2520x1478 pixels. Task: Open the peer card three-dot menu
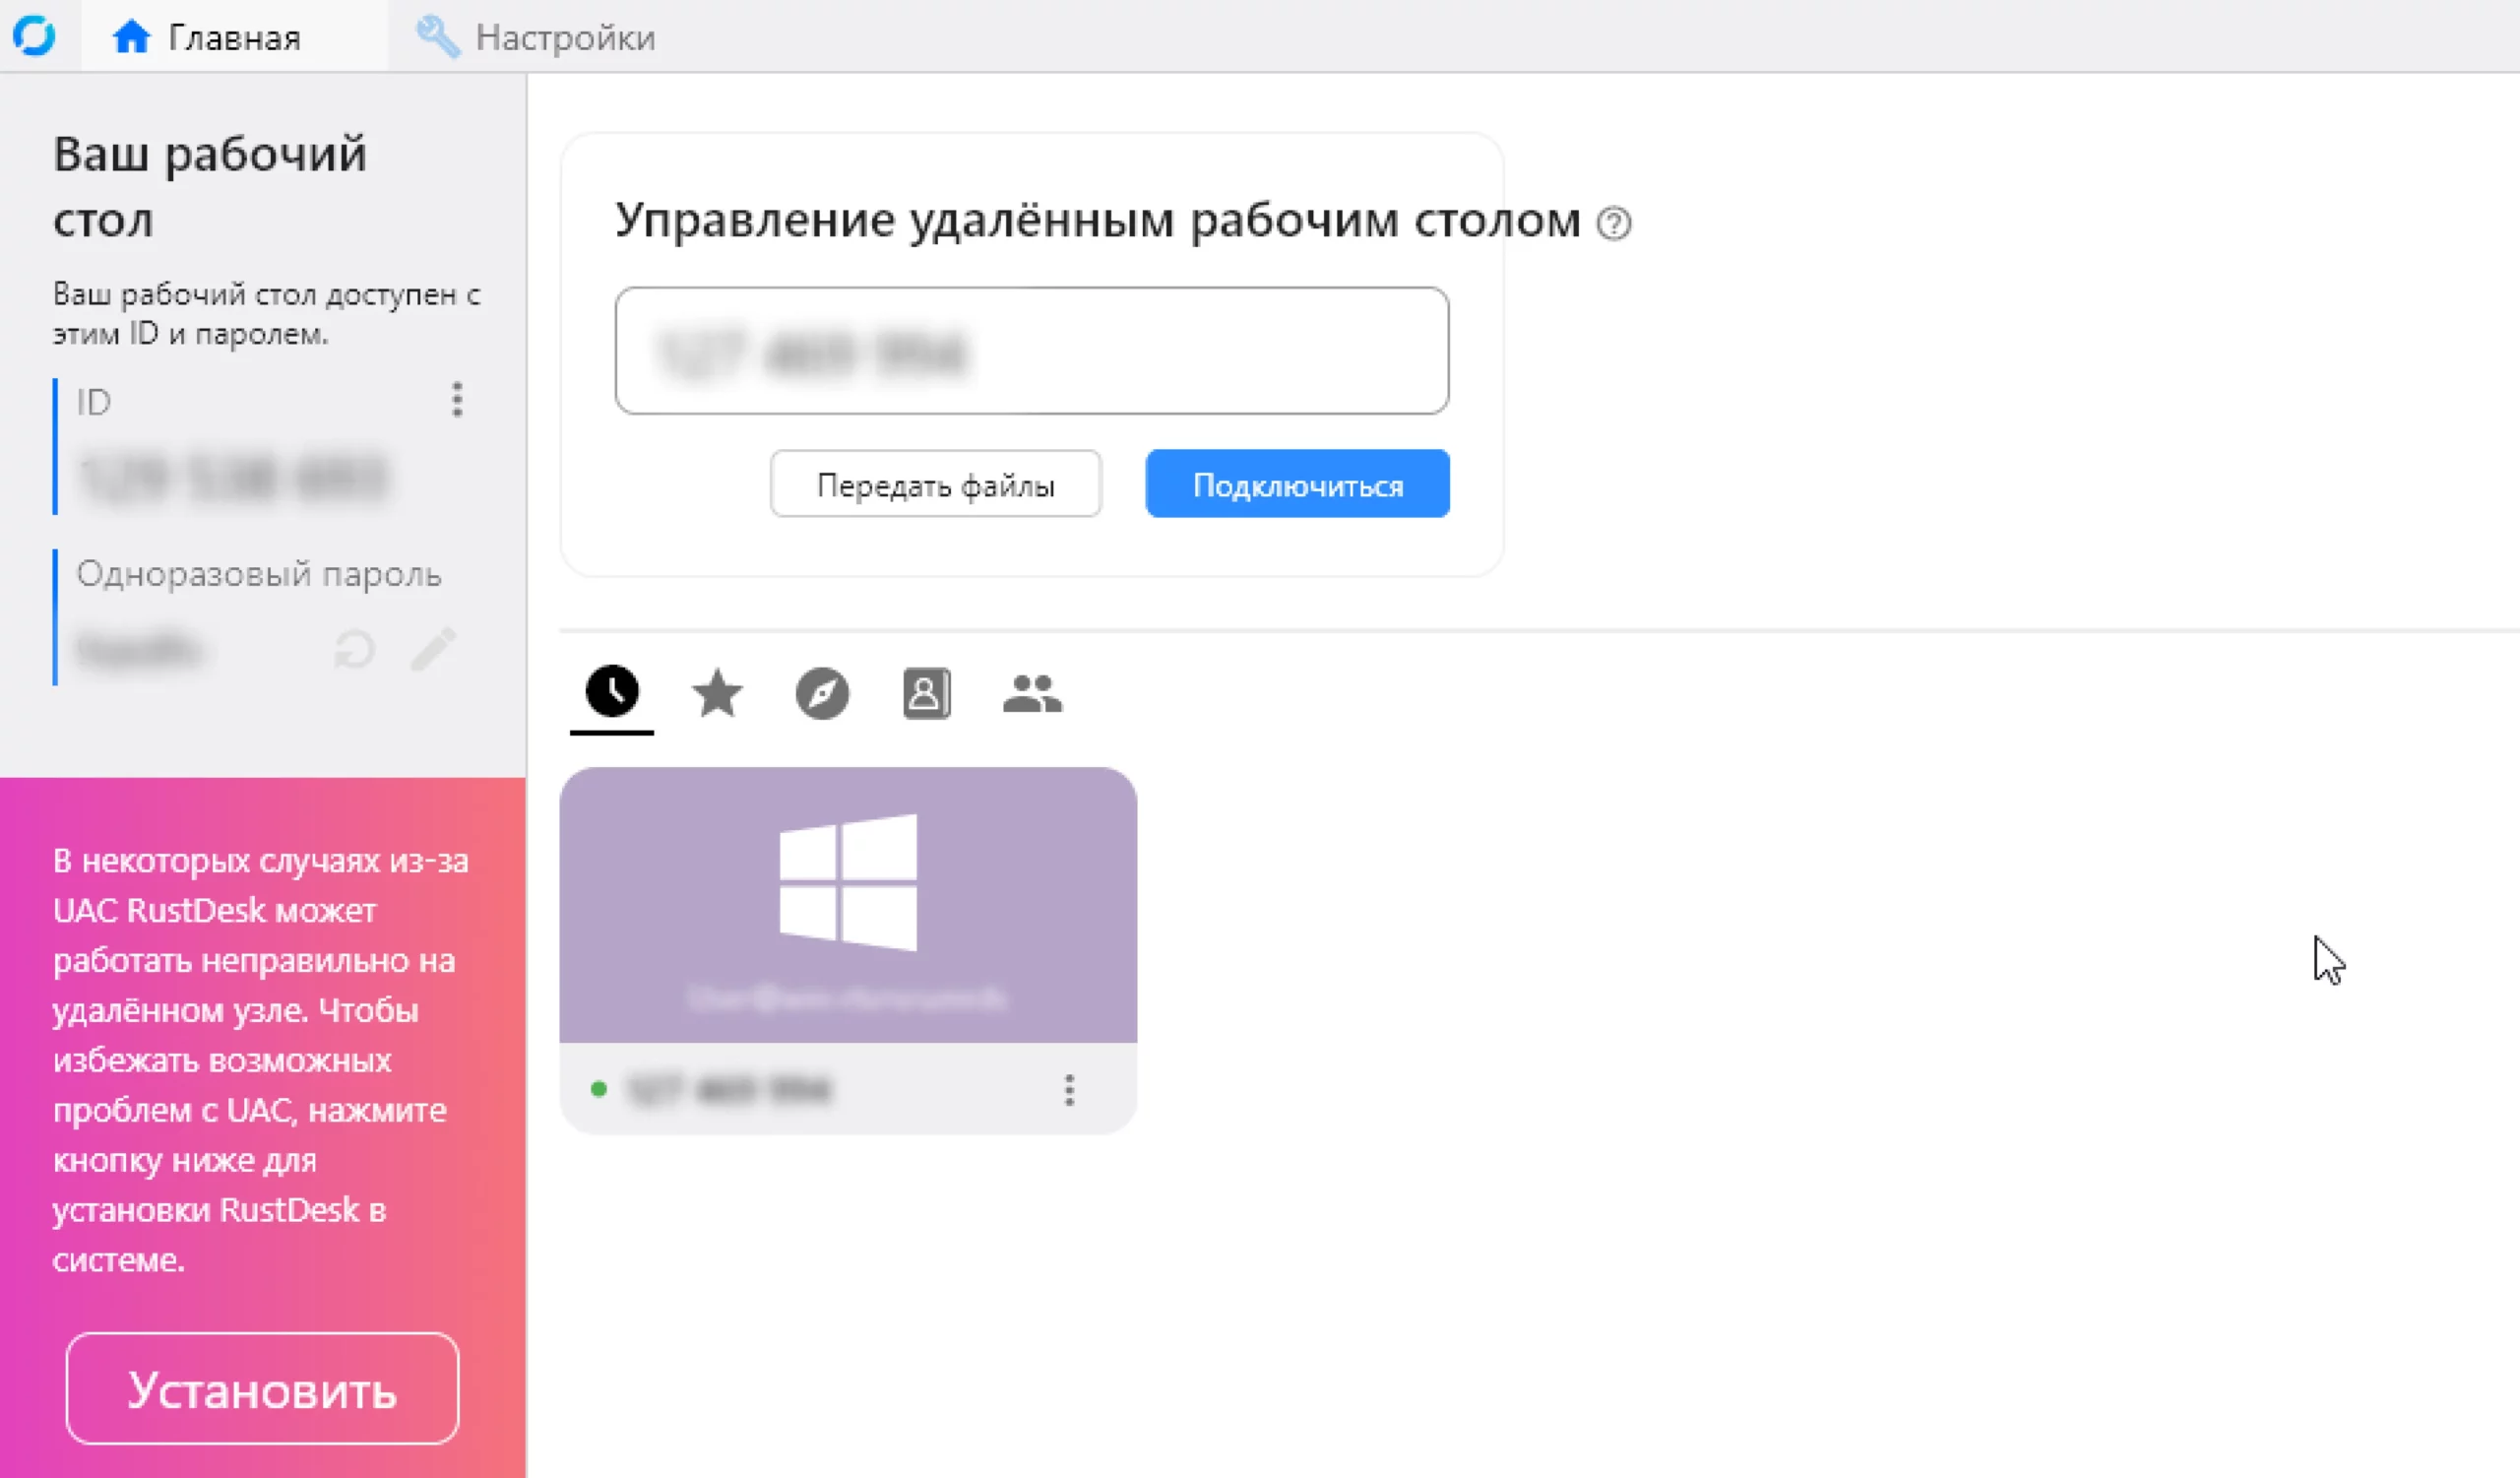pyautogui.click(x=1069, y=1090)
